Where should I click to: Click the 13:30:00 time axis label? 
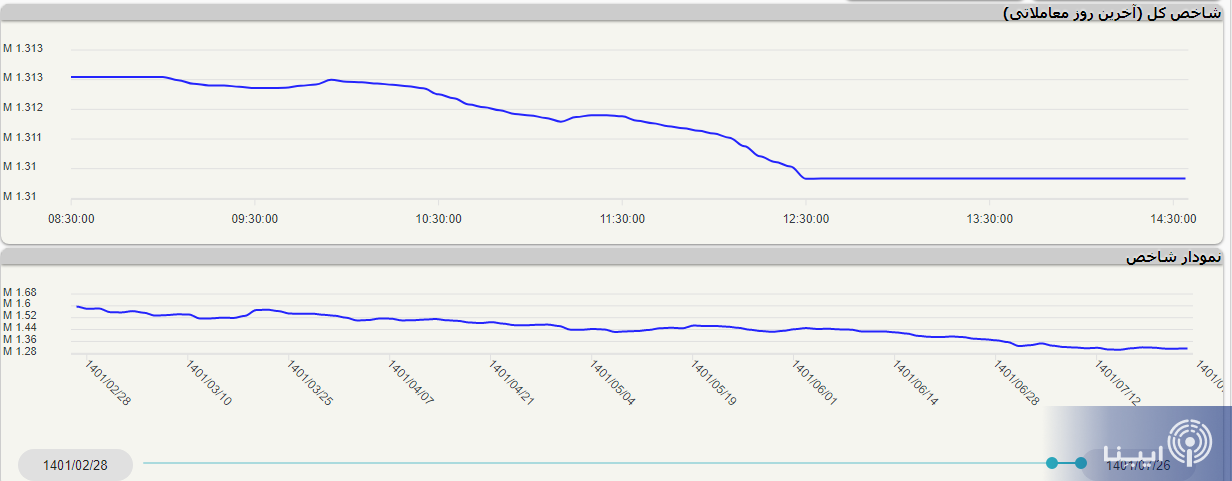pyautogui.click(x=989, y=219)
